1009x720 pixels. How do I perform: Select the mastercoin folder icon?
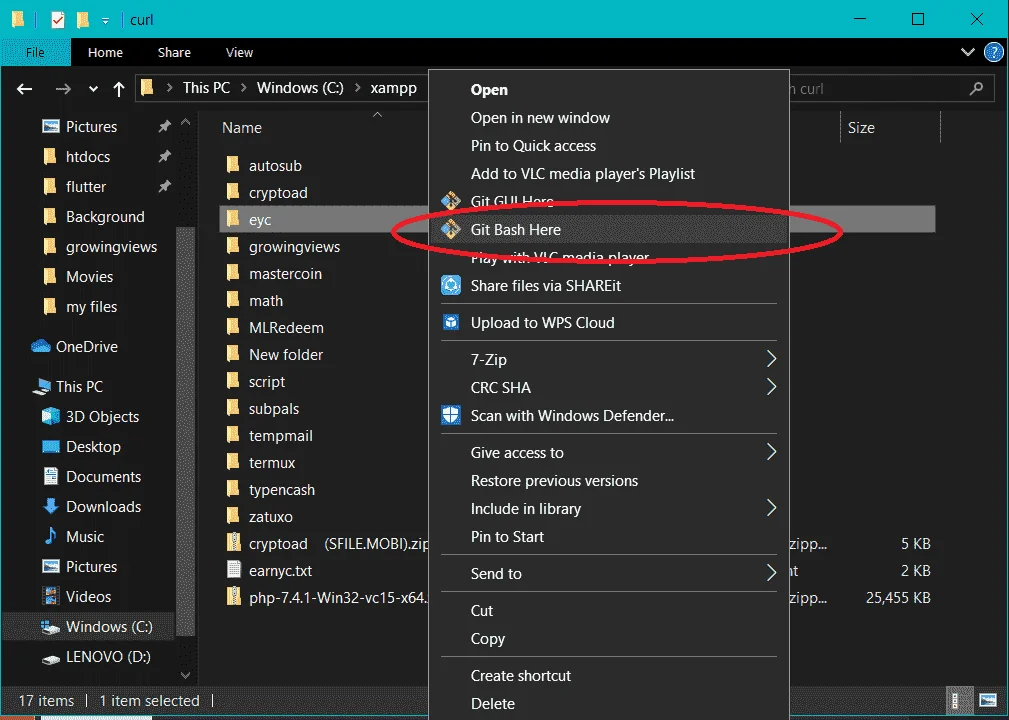(x=234, y=273)
